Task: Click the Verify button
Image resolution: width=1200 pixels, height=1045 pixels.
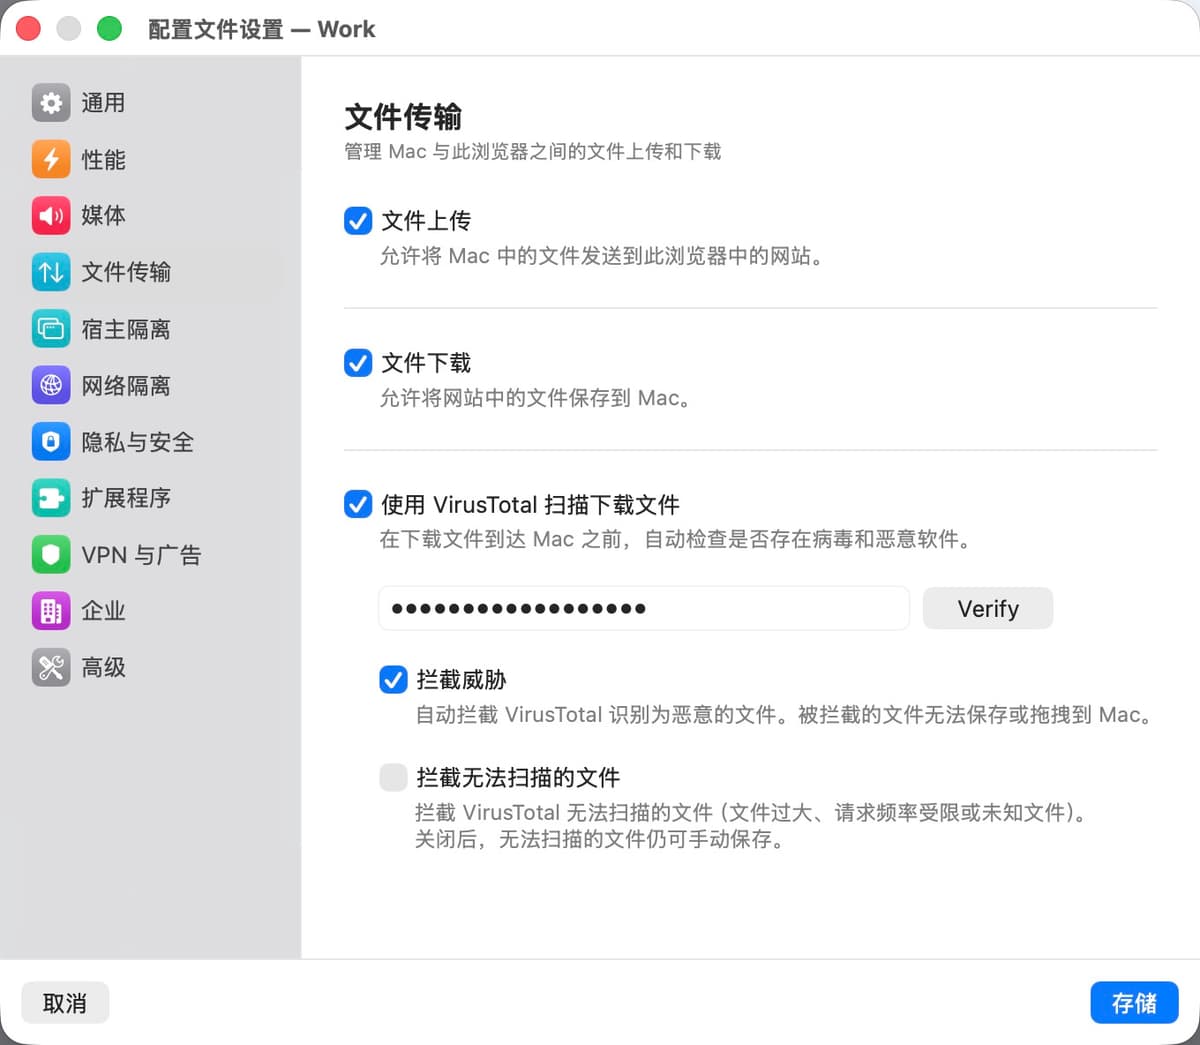Action: [x=988, y=608]
